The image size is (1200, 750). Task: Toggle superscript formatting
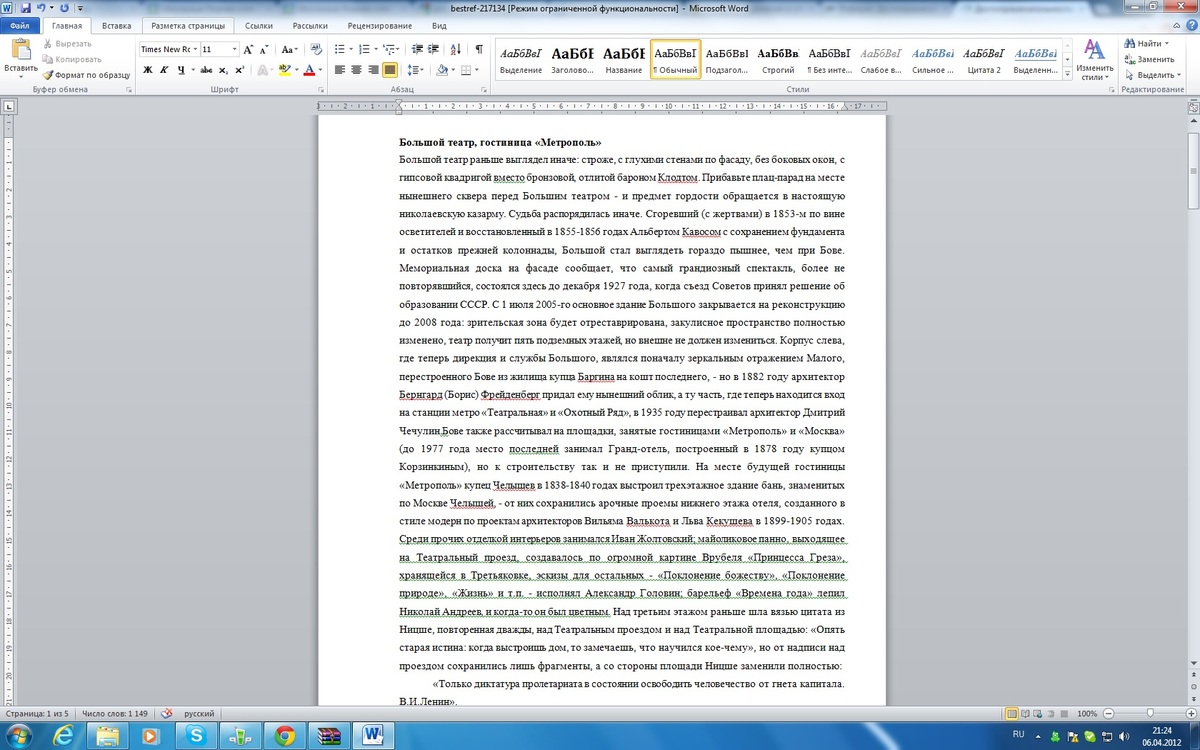240,70
